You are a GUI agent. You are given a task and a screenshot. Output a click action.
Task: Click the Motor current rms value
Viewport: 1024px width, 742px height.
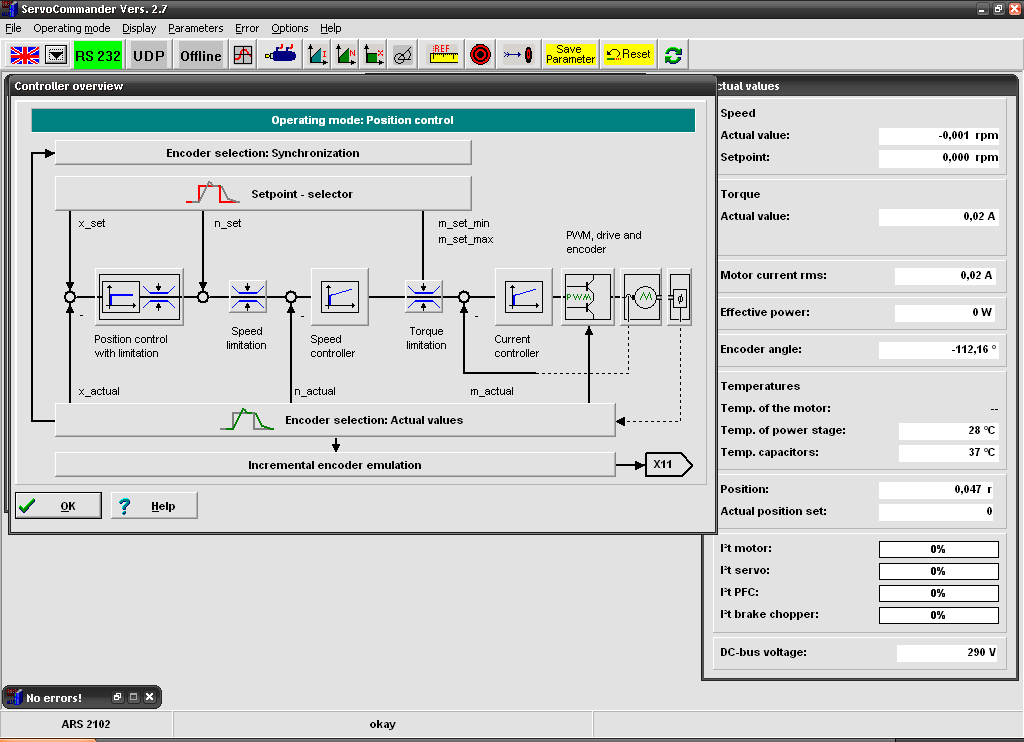(x=946, y=276)
